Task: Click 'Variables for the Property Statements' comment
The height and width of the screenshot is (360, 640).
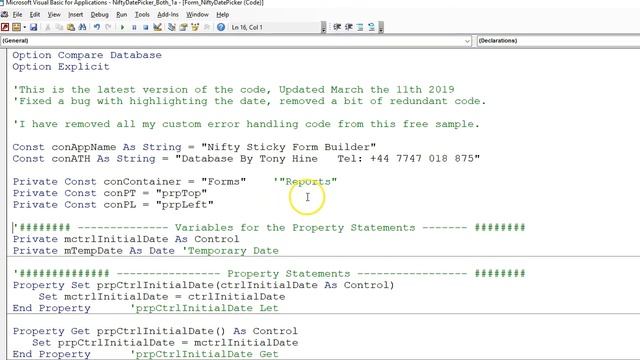Action: [295, 227]
